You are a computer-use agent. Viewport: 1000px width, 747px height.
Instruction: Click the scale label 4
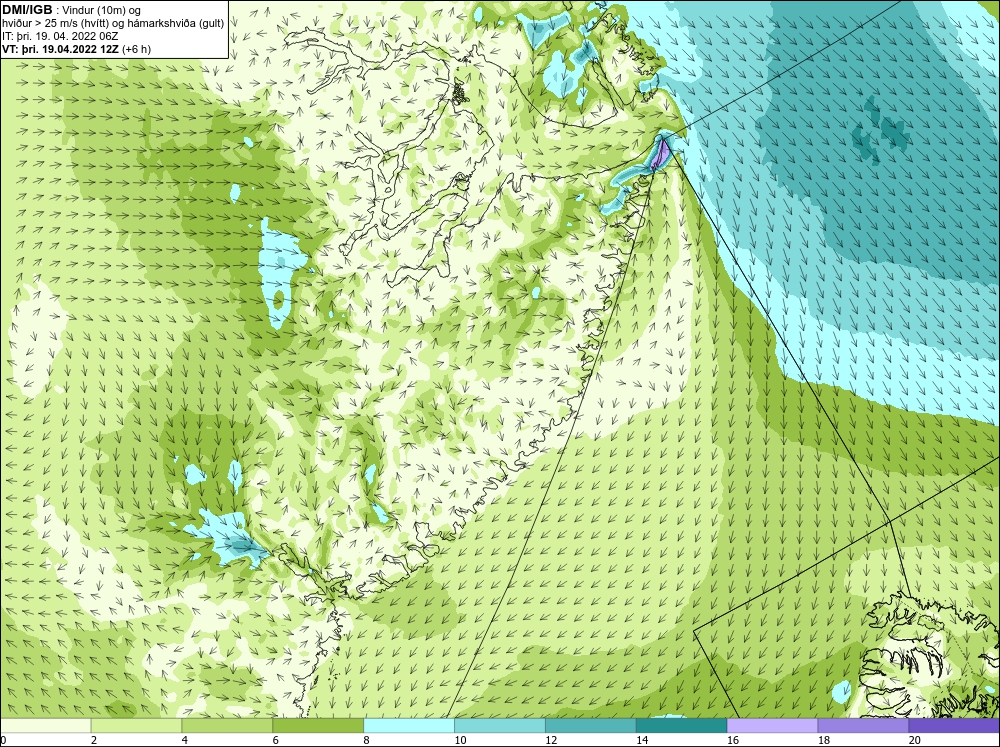click(x=185, y=740)
